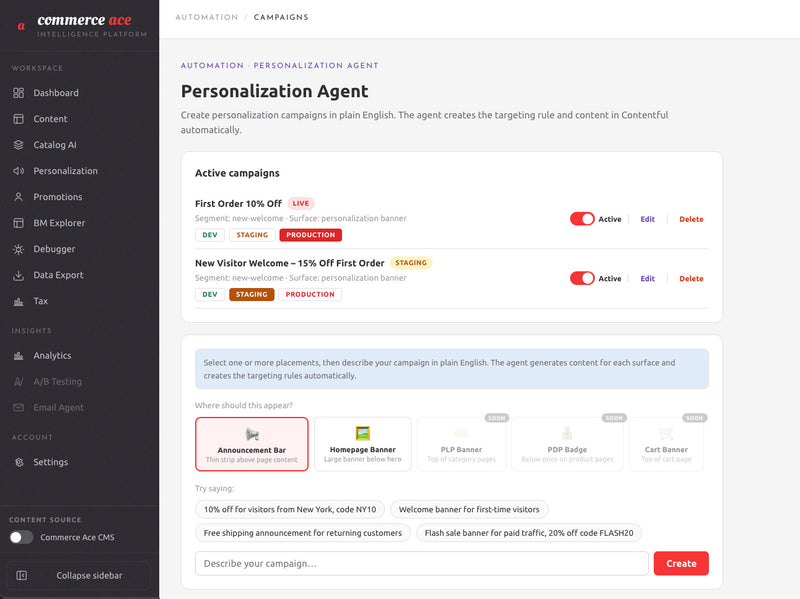Click Campaigns in the top breadcrumb
Screen dimensions: 800x599
point(281,17)
